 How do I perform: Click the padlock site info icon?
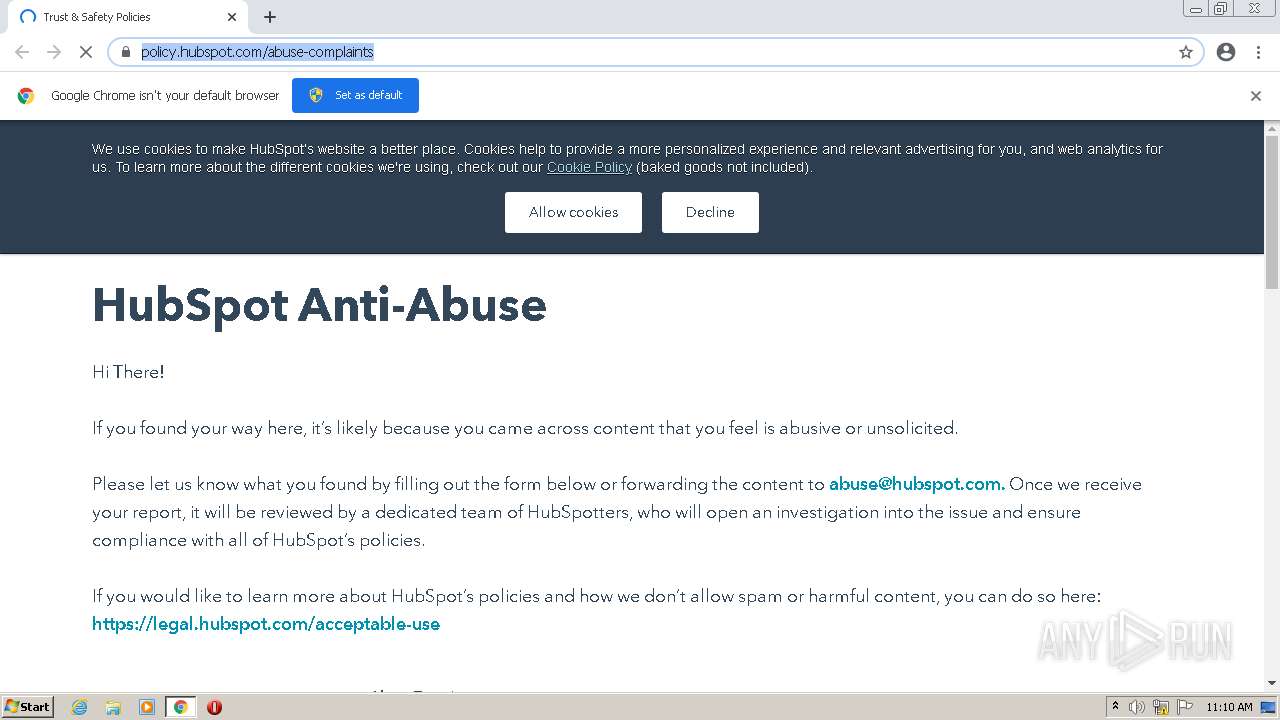click(x=126, y=52)
